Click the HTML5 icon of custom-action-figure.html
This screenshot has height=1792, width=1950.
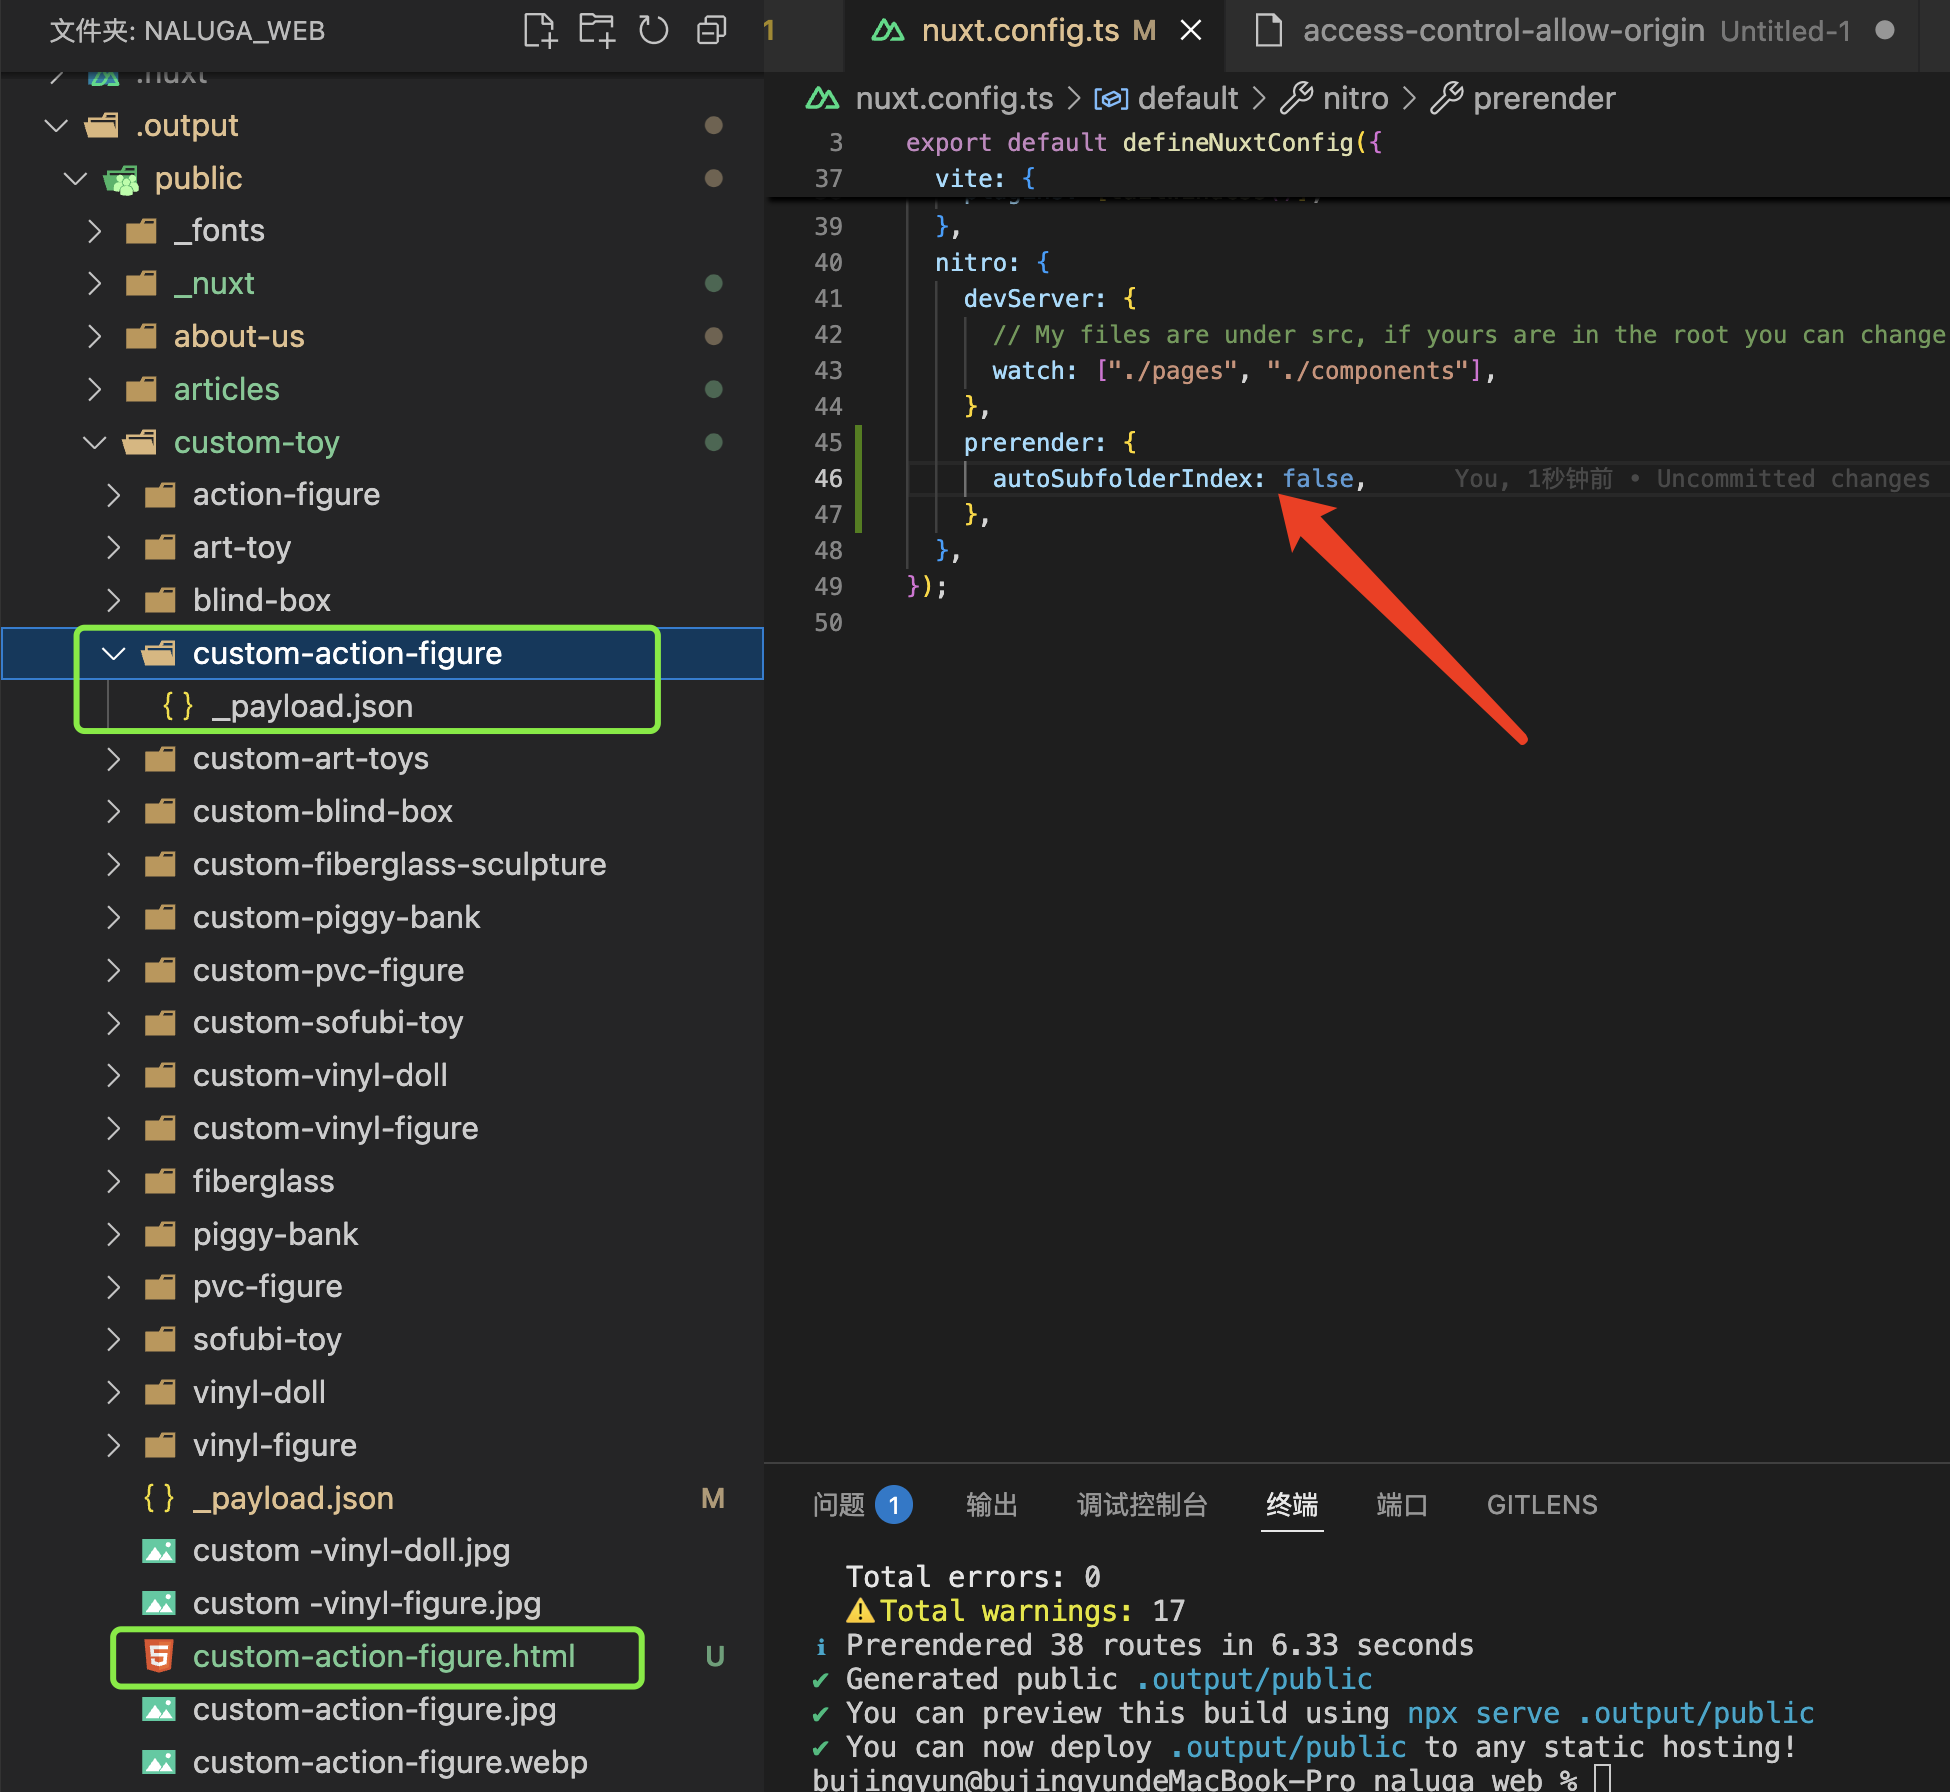[x=159, y=1656]
